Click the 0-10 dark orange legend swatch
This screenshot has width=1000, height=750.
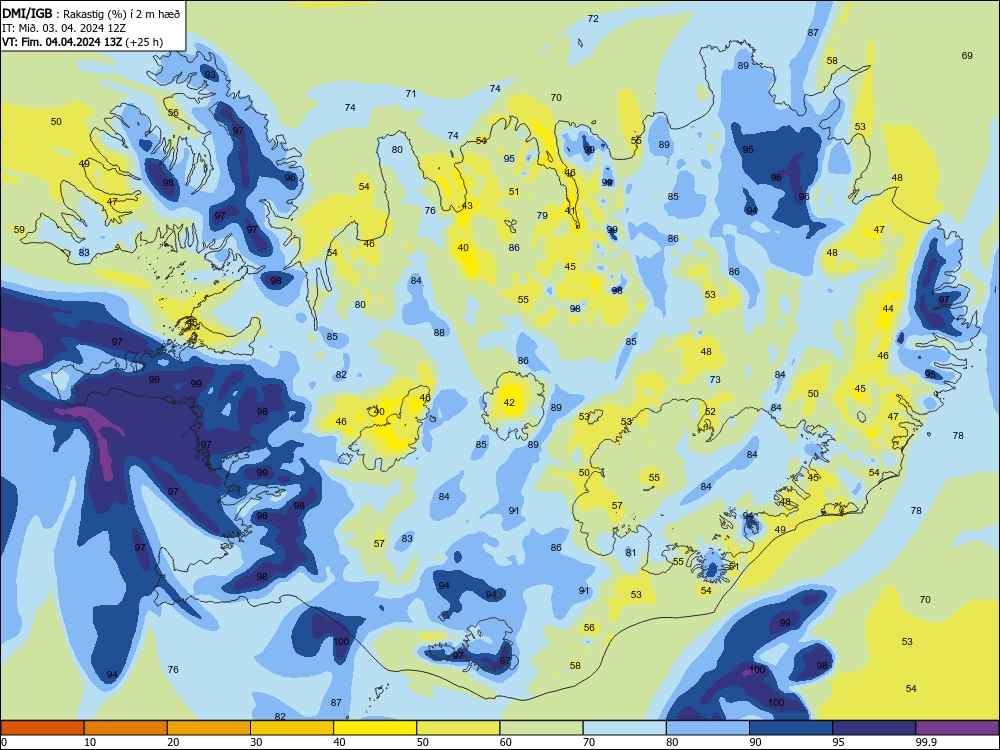coord(42,728)
